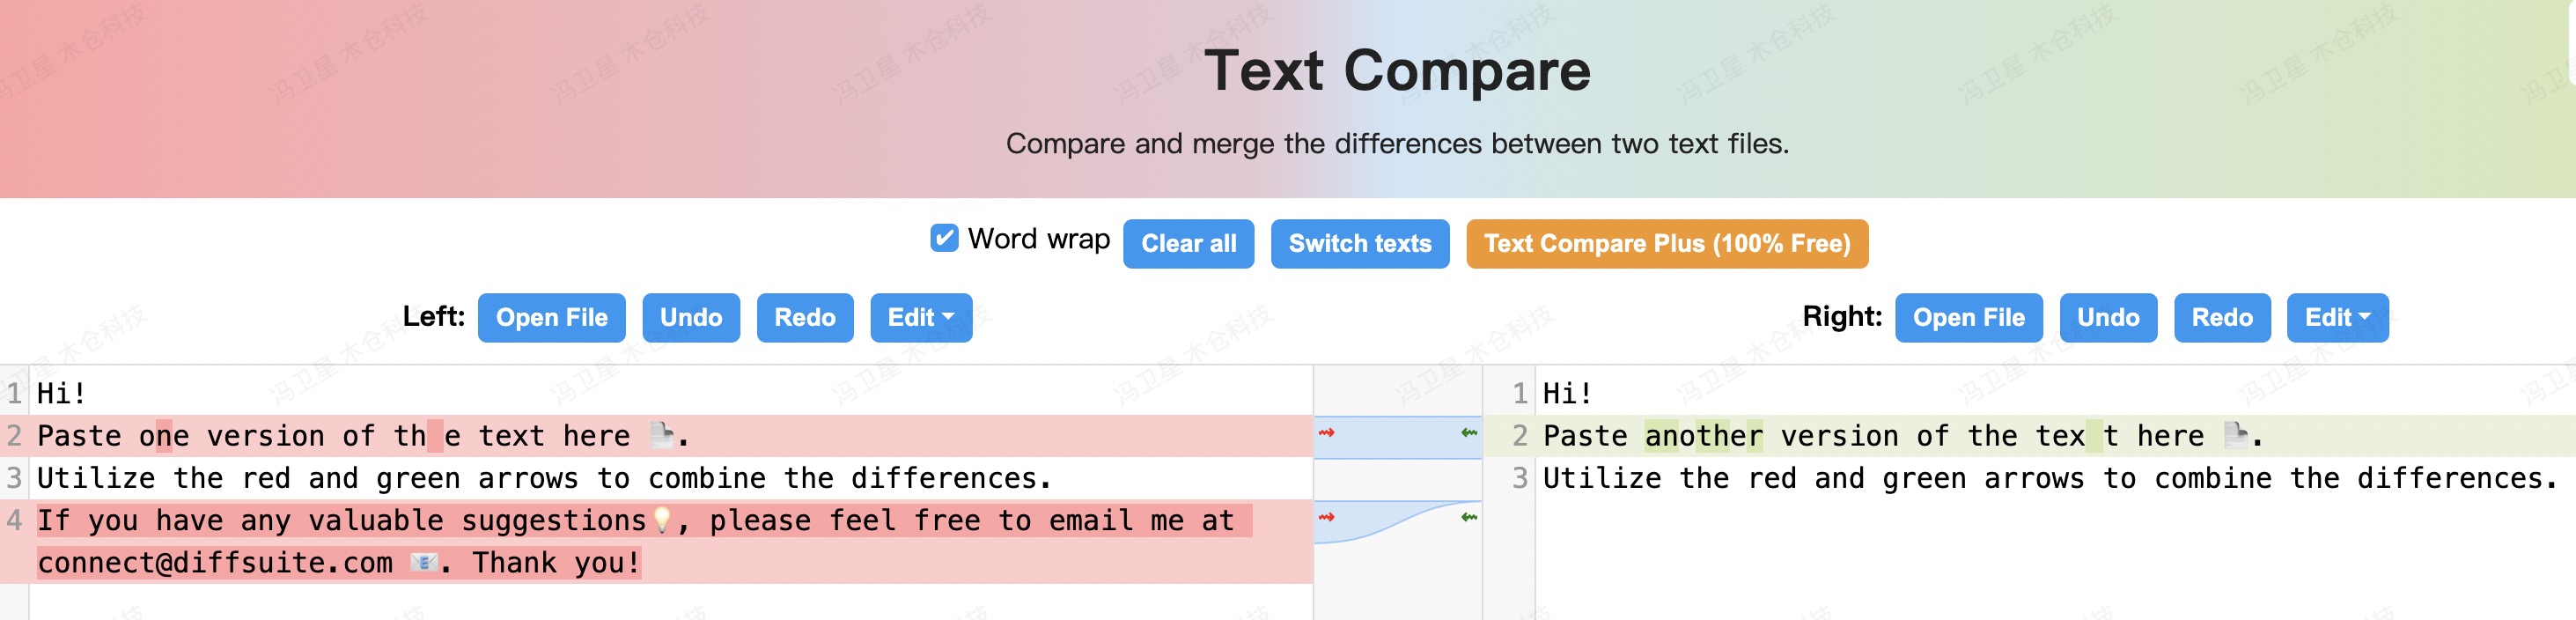2576x620 pixels.
Task: Click the left line "Hi!" text
Action: click(61, 394)
